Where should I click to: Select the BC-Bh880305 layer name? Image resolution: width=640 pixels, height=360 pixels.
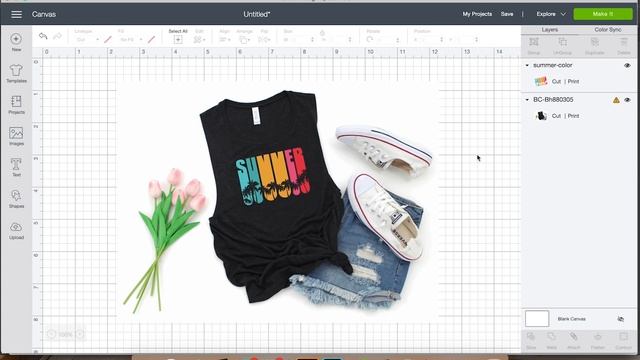(x=553, y=100)
